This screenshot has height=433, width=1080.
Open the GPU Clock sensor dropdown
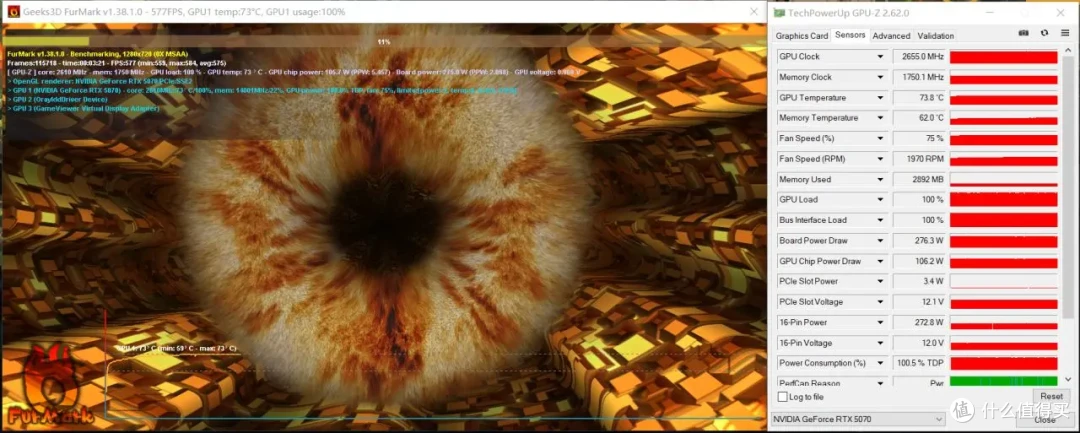coord(880,57)
